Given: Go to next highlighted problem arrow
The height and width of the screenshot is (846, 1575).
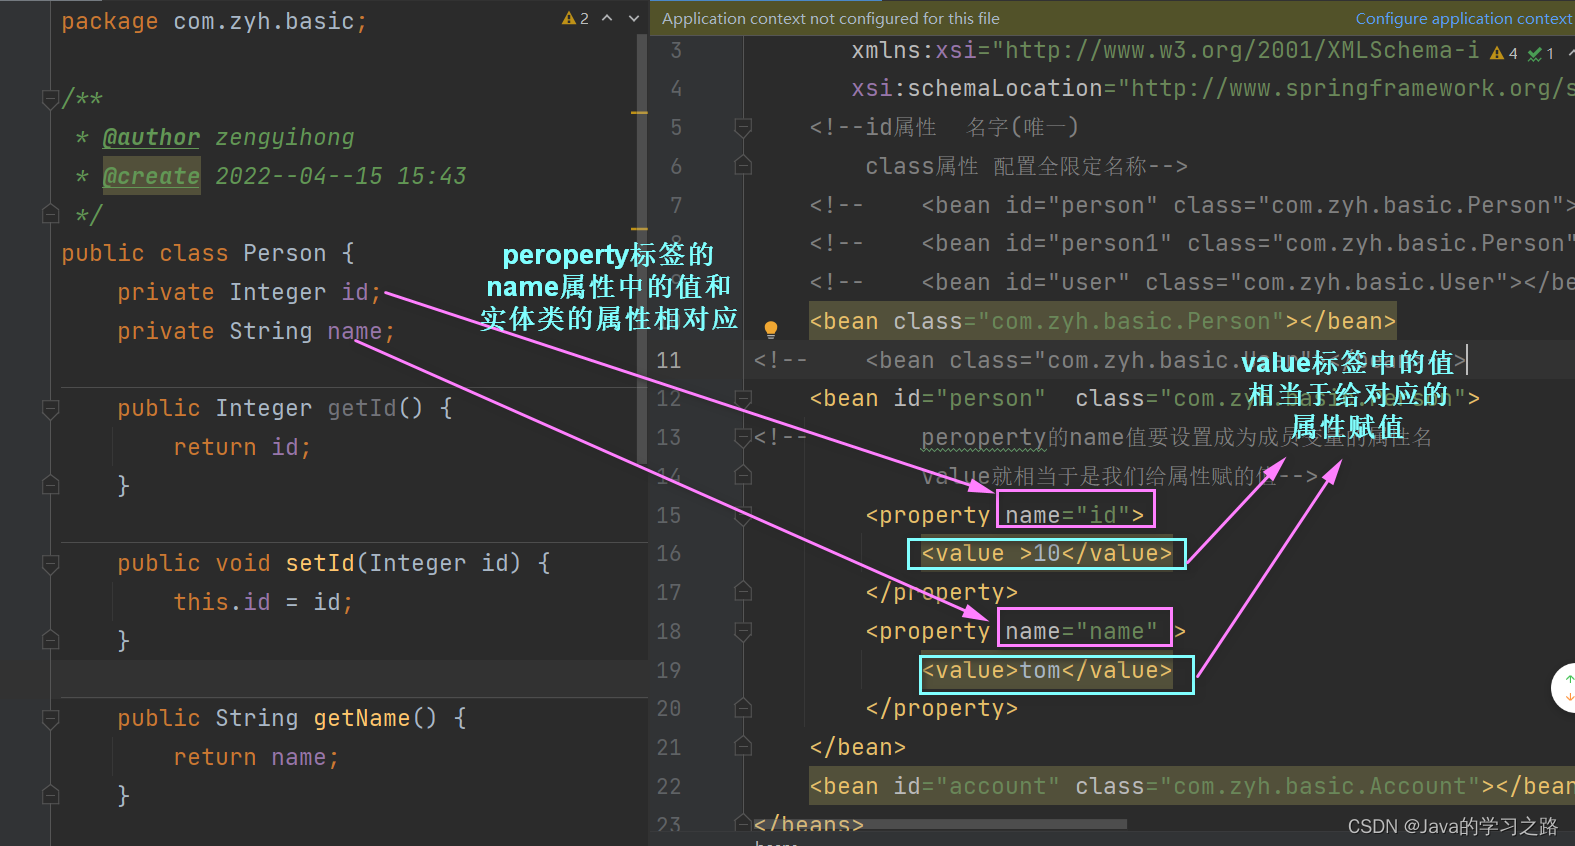Looking at the screenshot, I should [633, 18].
